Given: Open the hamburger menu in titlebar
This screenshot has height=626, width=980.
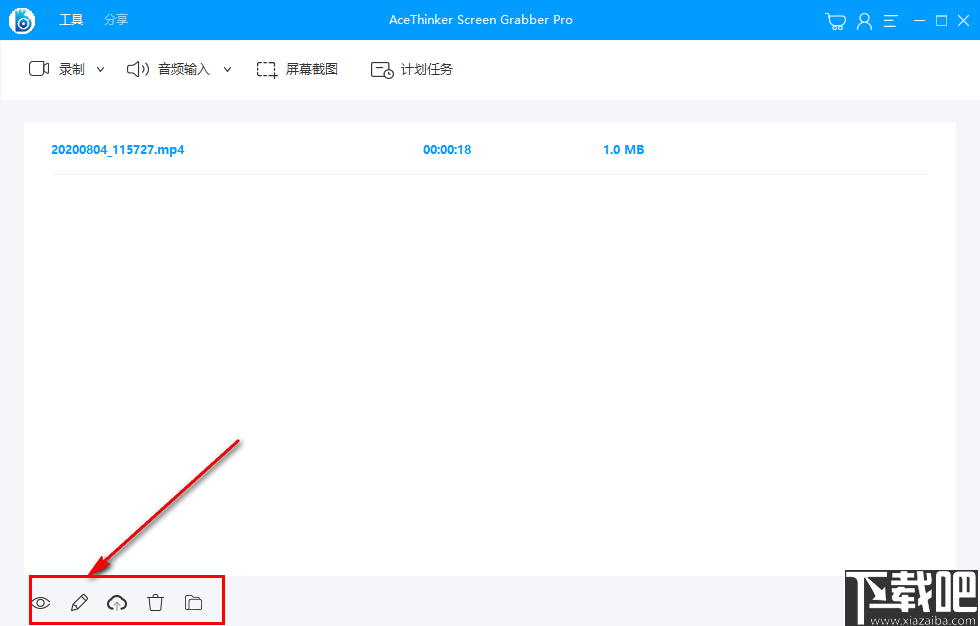Looking at the screenshot, I should click(x=890, y=19).
